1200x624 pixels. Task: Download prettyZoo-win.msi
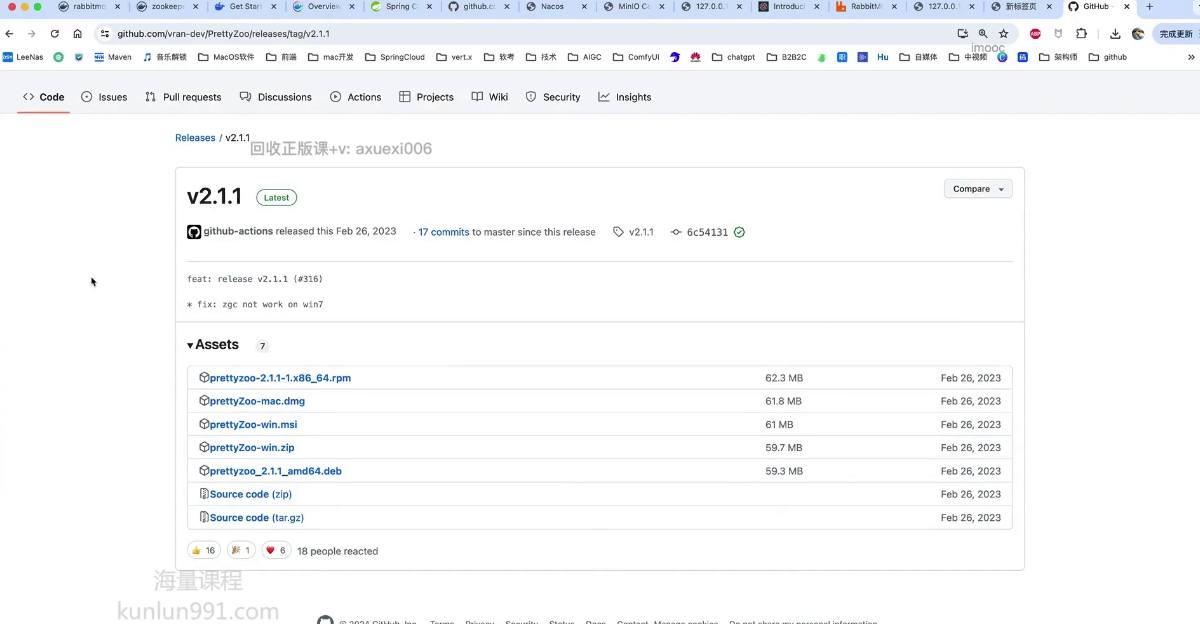253,424
